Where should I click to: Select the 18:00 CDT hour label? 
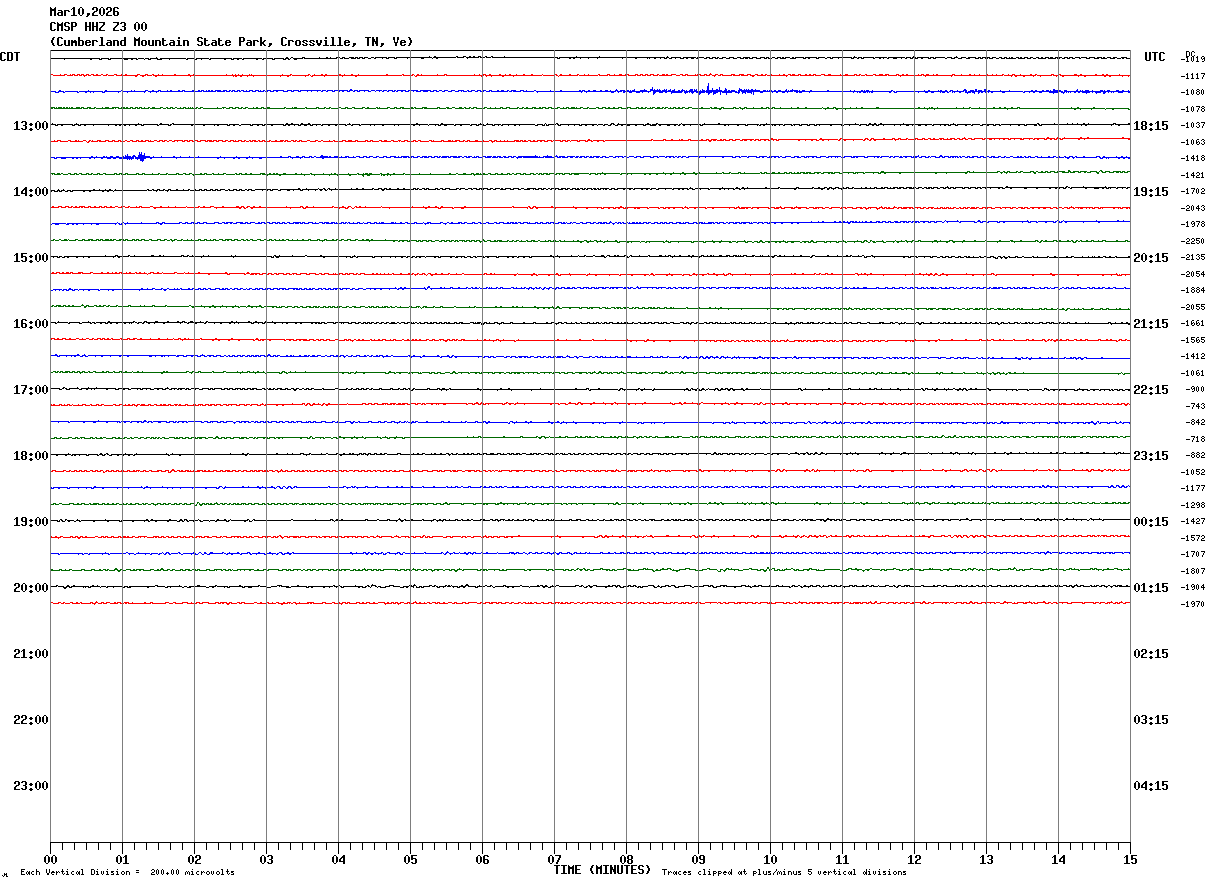(30, 456)
